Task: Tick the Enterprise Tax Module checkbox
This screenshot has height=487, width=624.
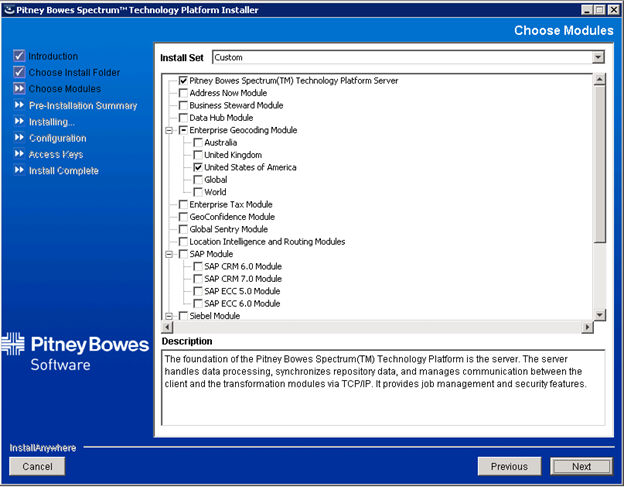Action: [183, 205]
